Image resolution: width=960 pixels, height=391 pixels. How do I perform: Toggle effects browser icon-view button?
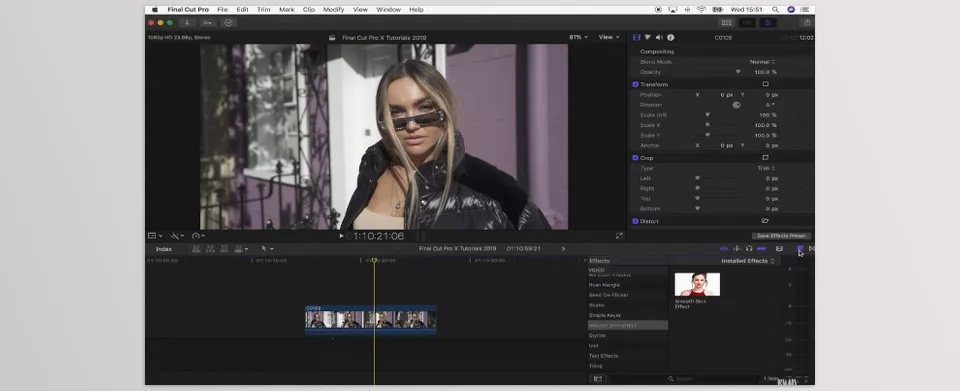pos(598,379)
